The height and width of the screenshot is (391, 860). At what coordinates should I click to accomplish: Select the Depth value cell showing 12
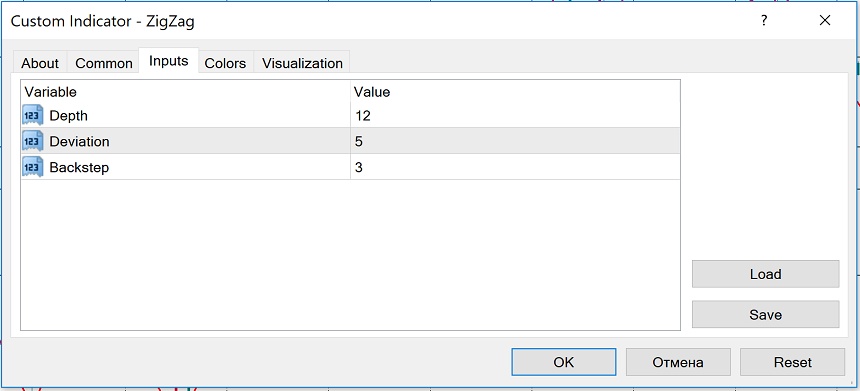coord(515,116)
